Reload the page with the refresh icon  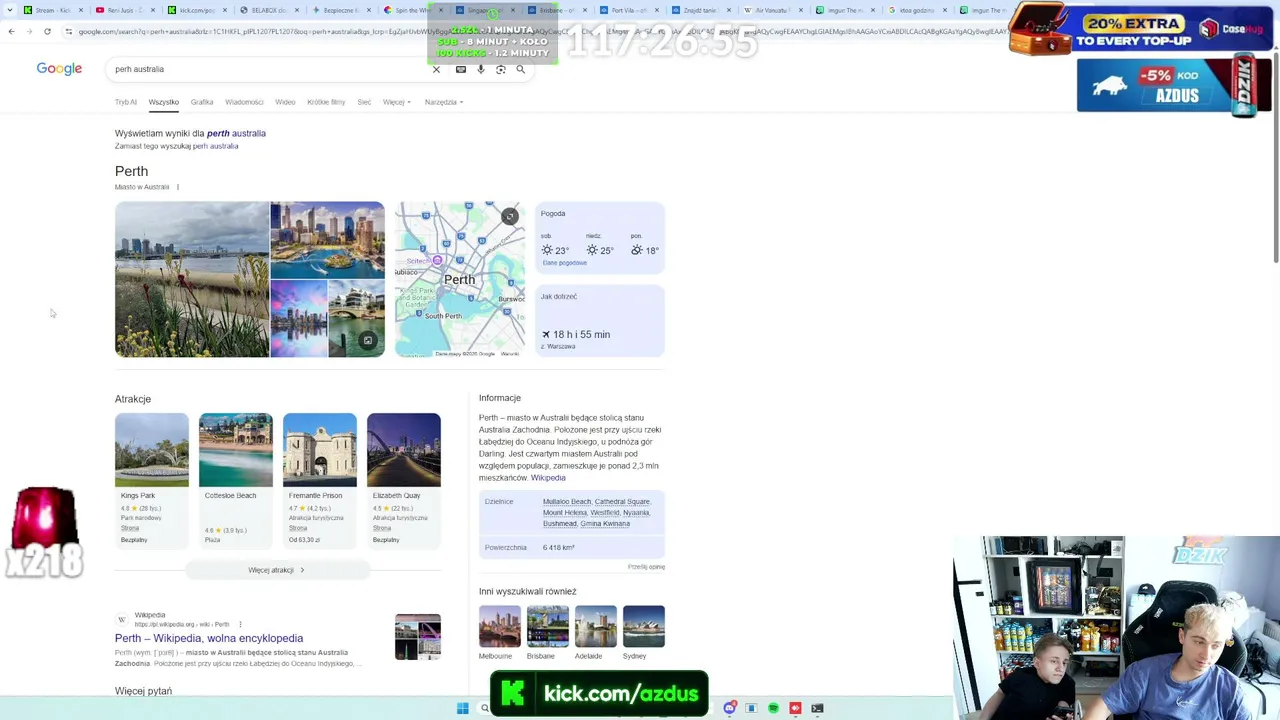pyautogui.click(x=47, y=31)
